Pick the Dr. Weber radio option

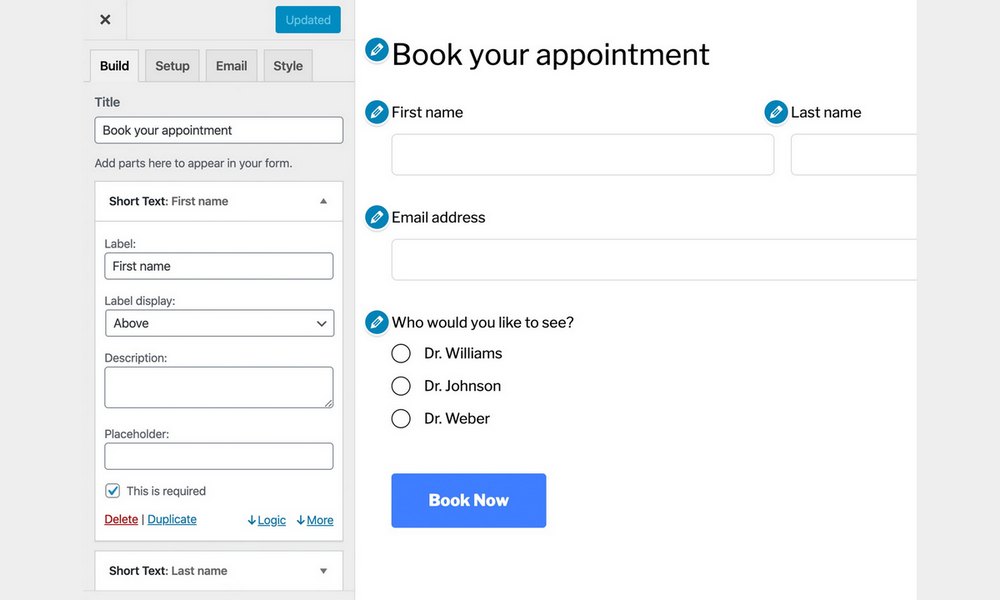401,419
